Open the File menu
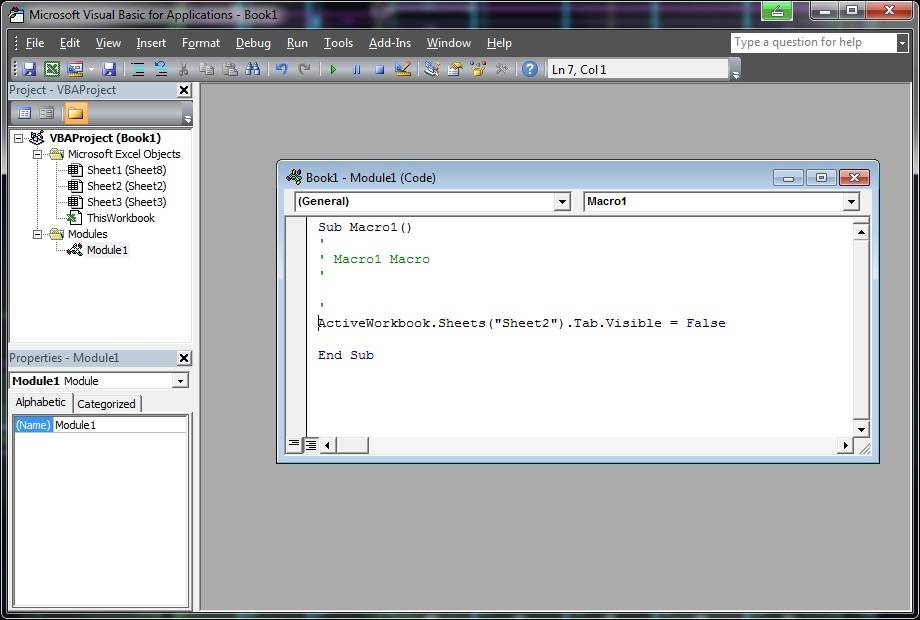The image size is (920, 620). tap(35, 43)
